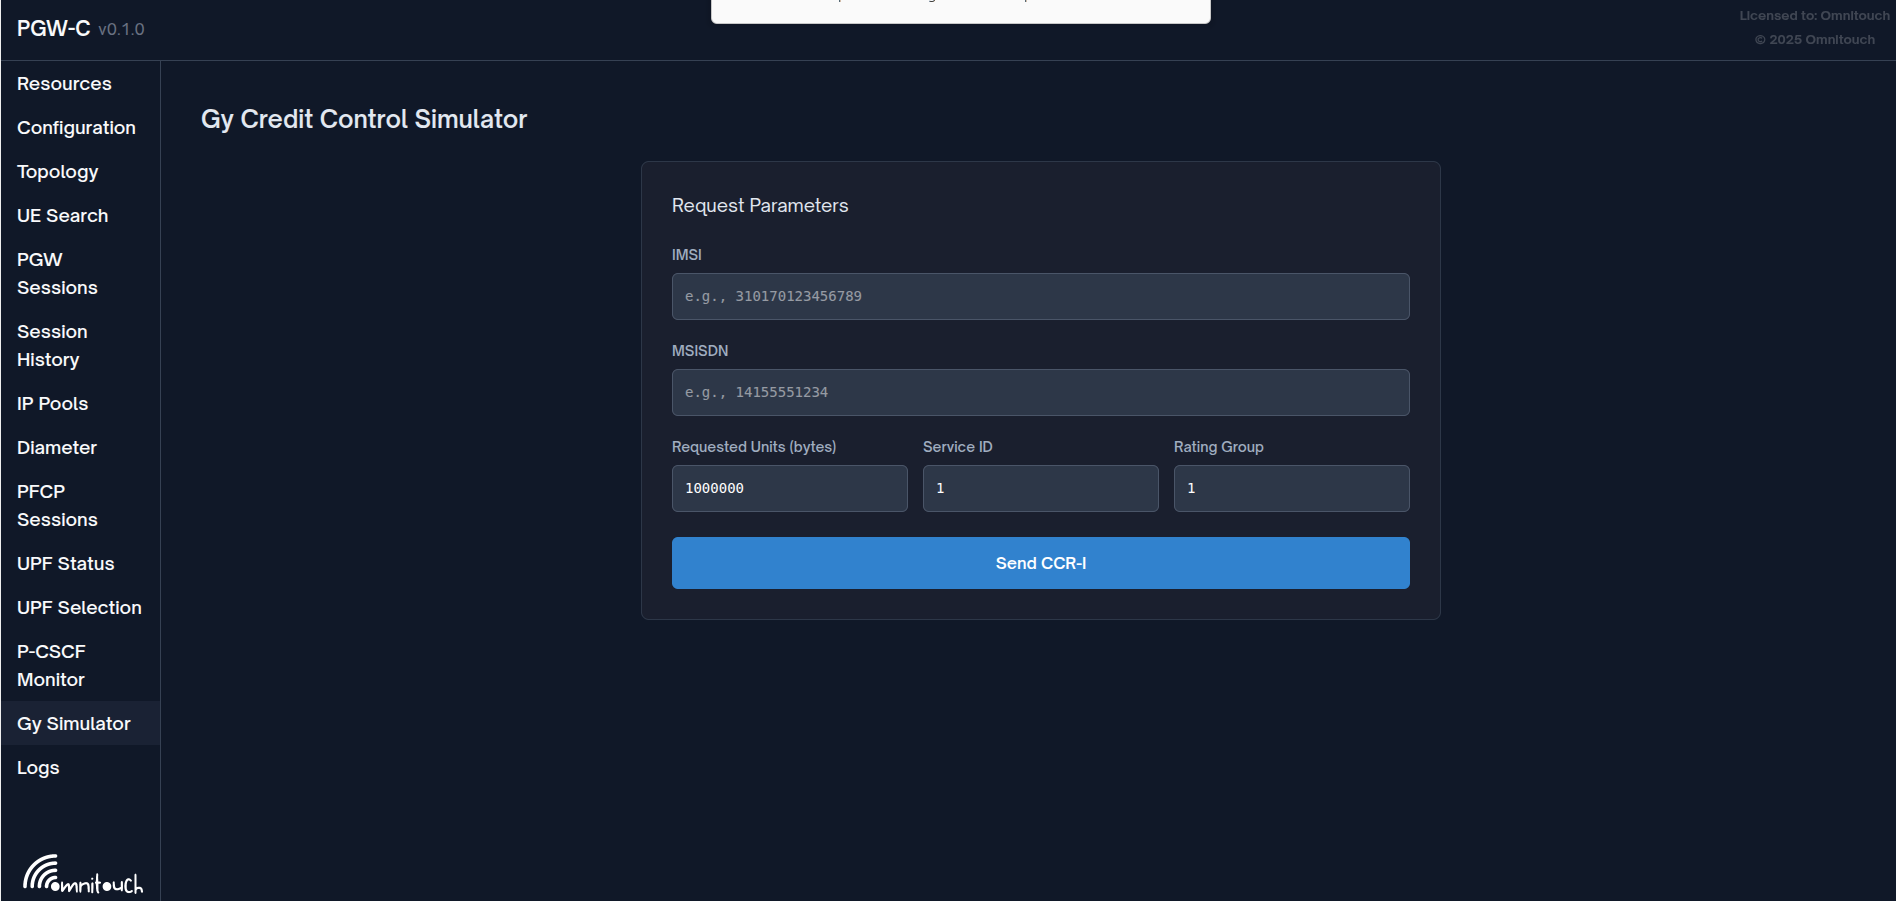Open the Logs page
This screenshot has width=1896, height=901.
click(38, 768)
